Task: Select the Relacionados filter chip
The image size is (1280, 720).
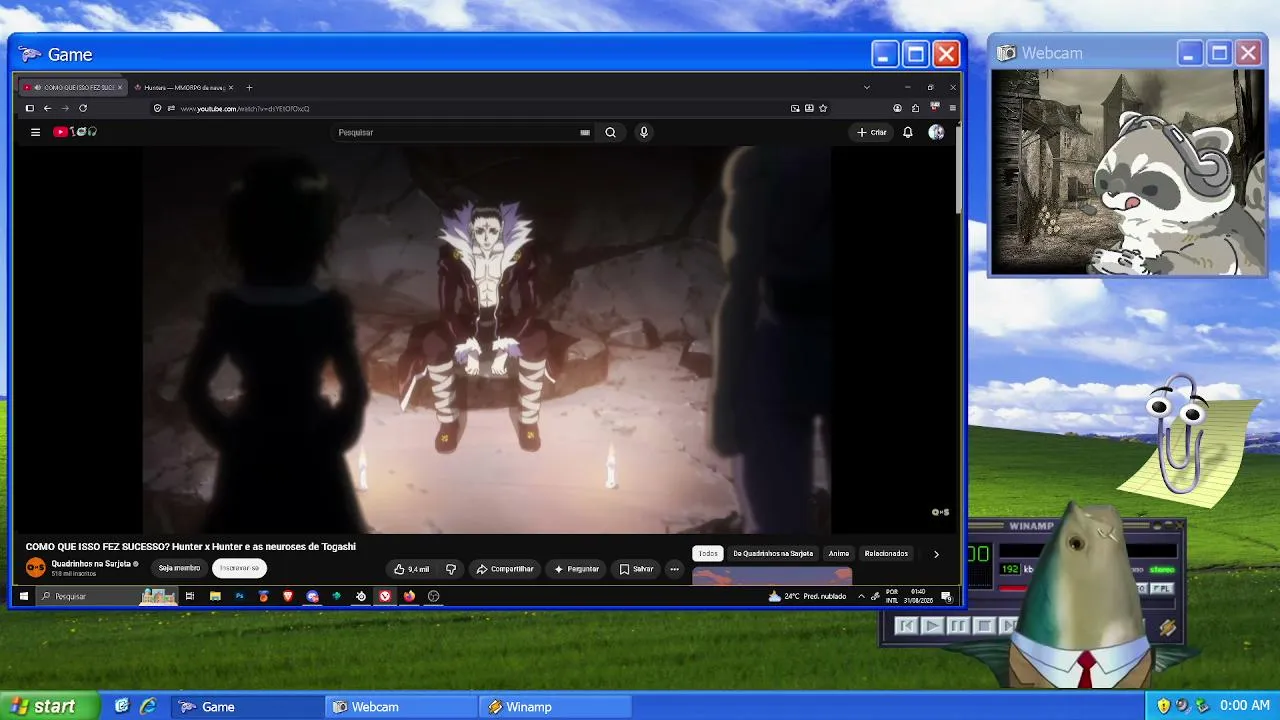Action: click(x=886, y=553)
